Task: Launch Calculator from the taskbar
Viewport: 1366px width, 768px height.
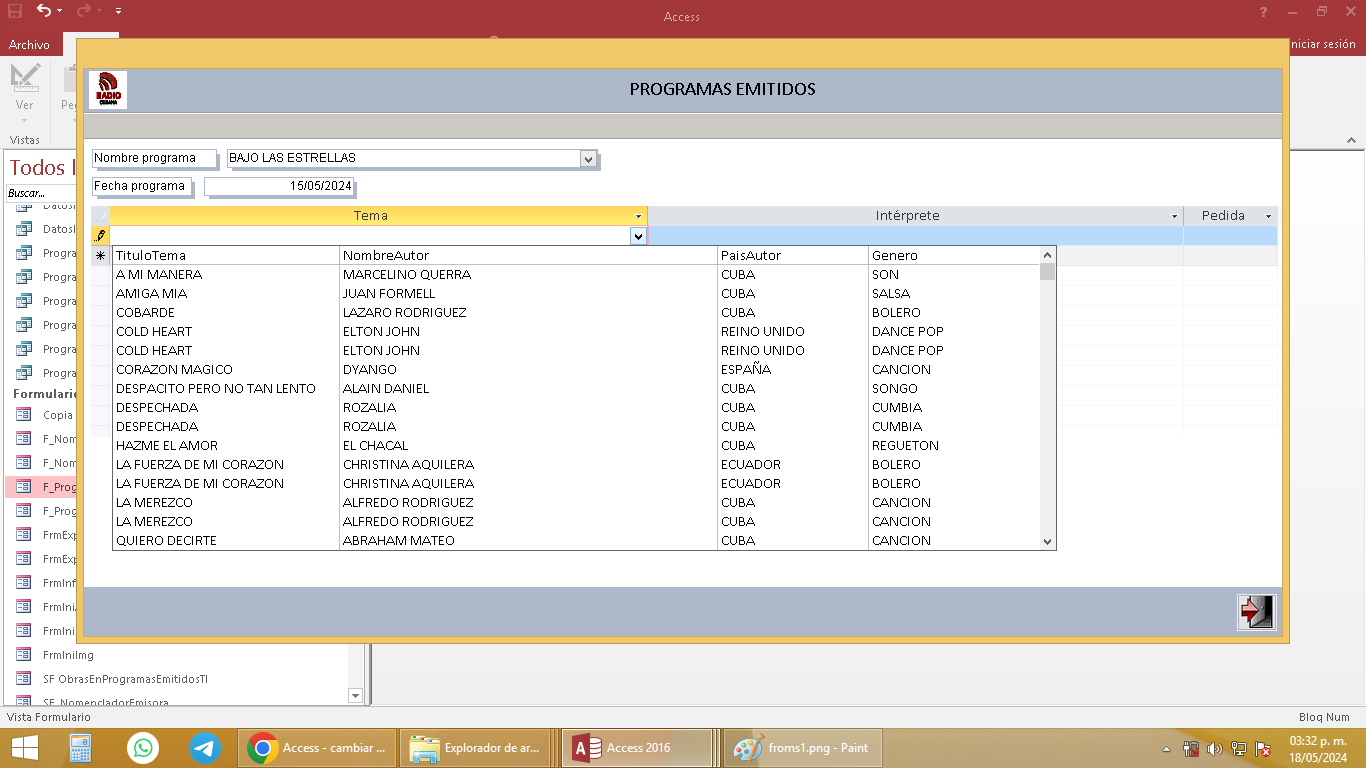Action: coord(80,748)
